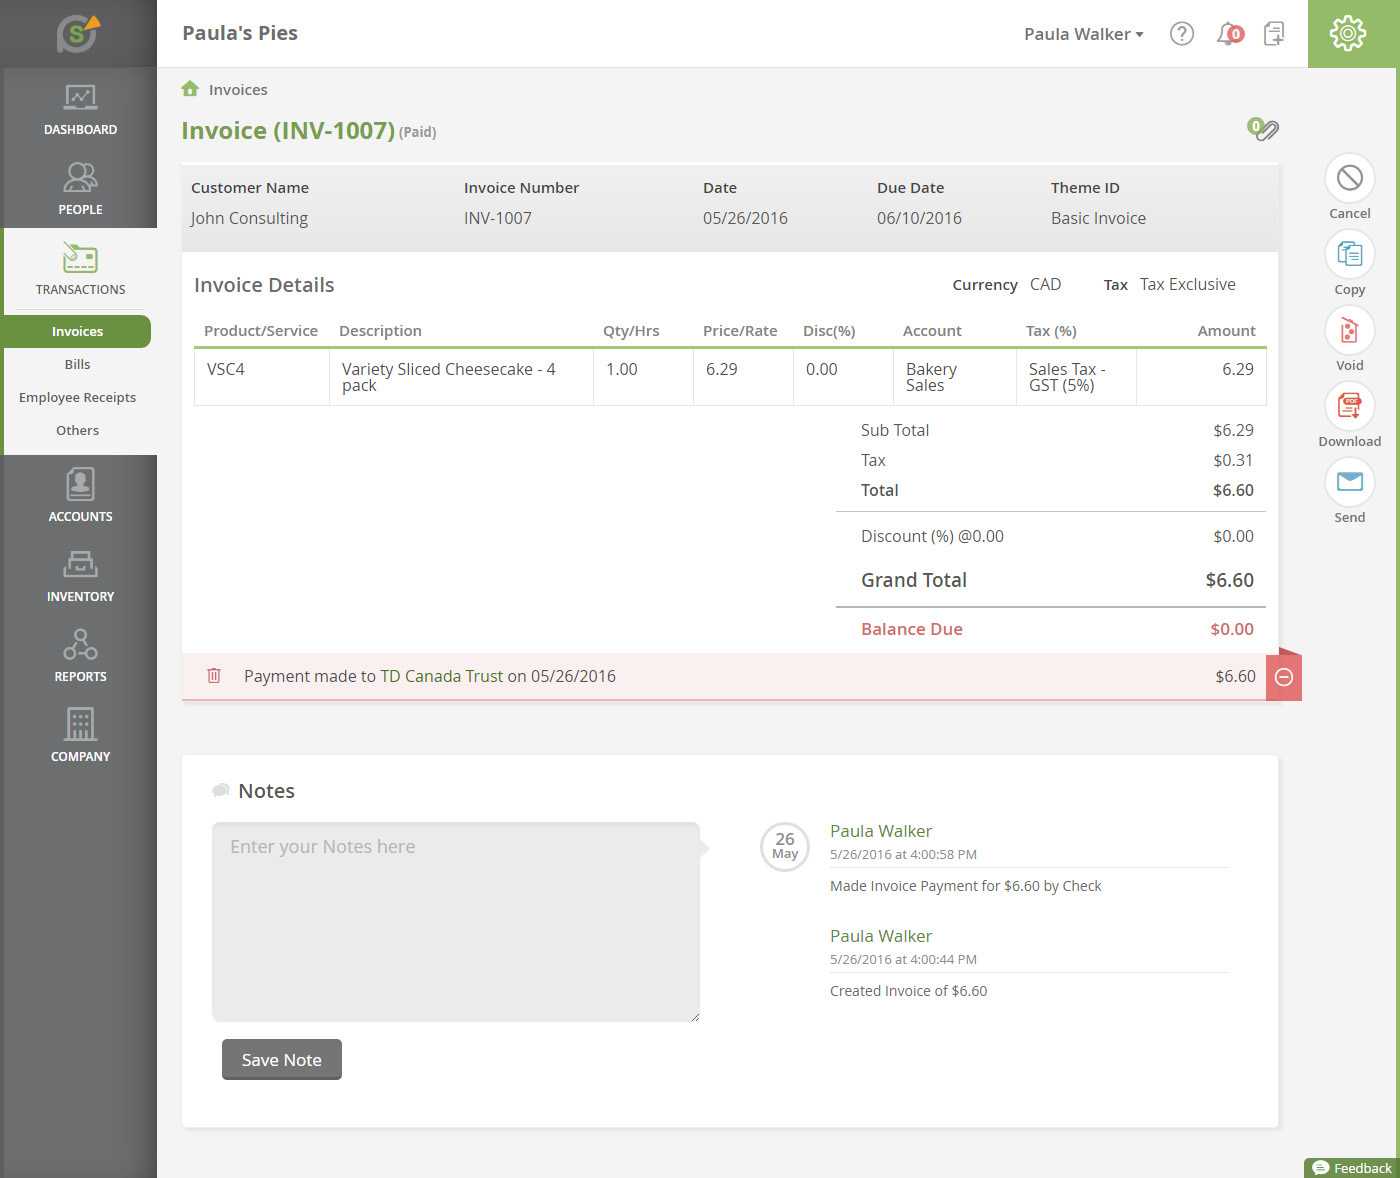Open the Reports section

click(80, 656)
